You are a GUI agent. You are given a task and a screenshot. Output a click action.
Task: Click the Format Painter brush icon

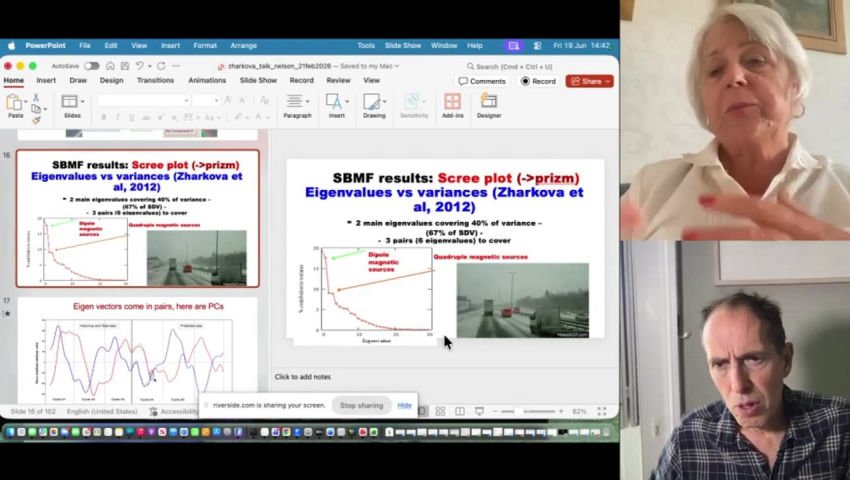pyautogui.click(x=36, y=120)
